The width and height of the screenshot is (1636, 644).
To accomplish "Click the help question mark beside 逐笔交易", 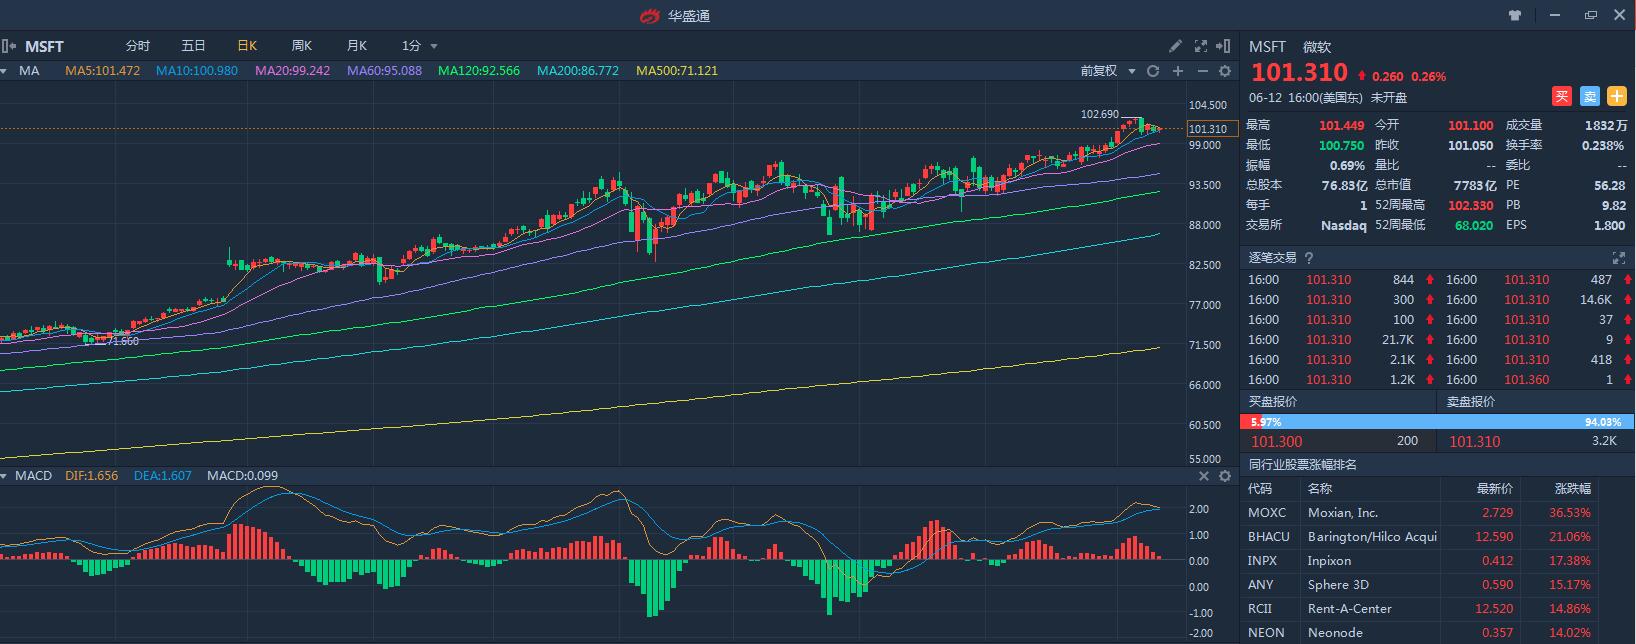I will pyautogui.click(x=1309, y=258).
